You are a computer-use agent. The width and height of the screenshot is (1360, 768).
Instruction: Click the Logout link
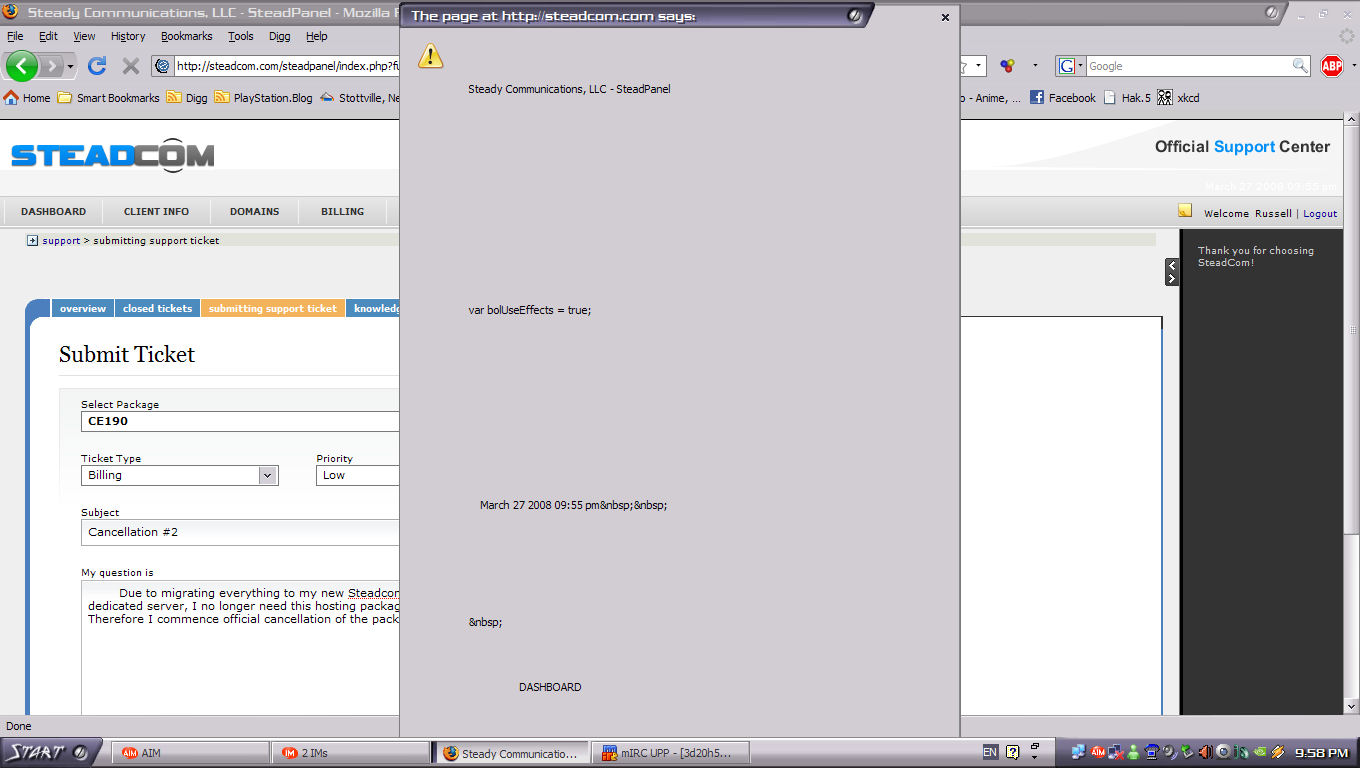coord(1320,214)
